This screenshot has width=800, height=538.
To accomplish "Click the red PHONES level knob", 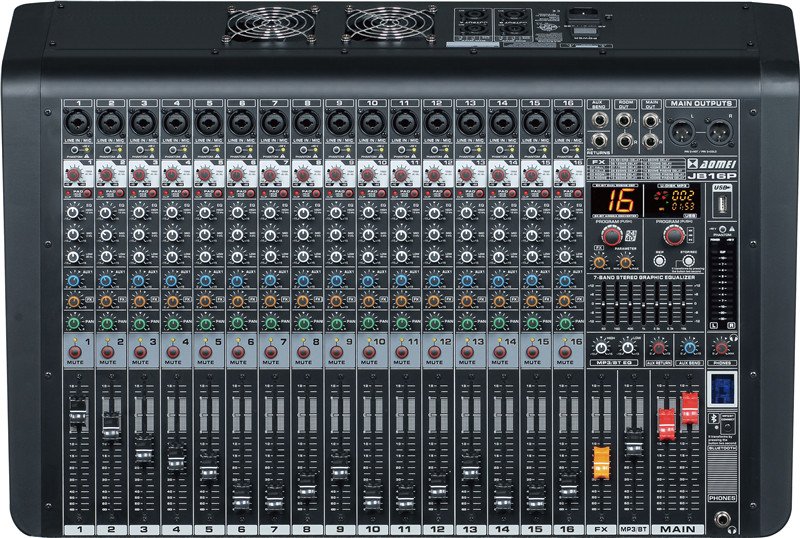I will coord(720,345).
